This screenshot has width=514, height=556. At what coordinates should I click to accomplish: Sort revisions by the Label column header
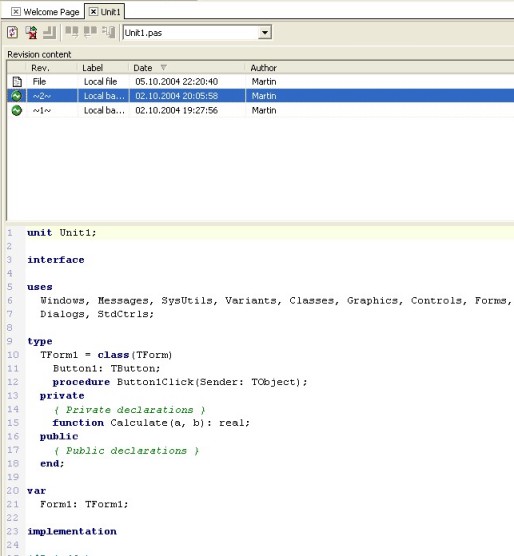point(102,68)
